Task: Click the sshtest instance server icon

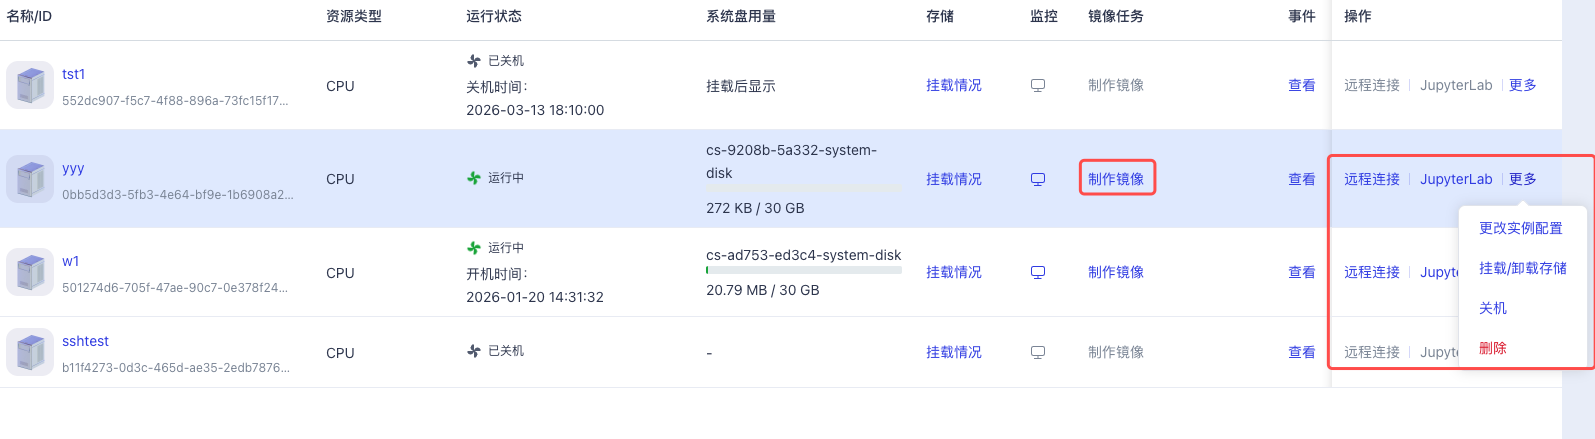Action: [x=30, y=352]
